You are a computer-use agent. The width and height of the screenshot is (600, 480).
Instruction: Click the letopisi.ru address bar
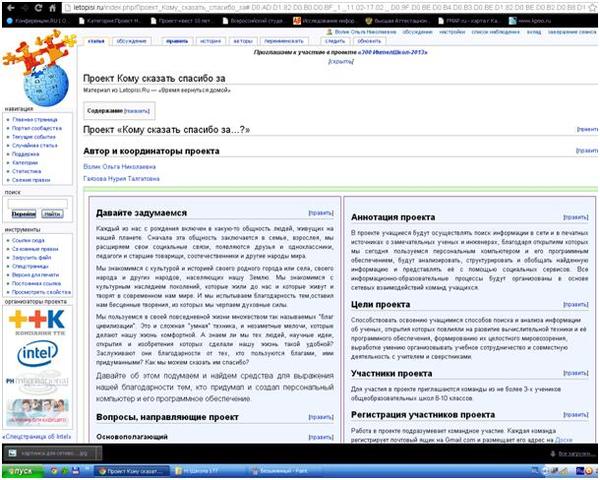[325, 7]
